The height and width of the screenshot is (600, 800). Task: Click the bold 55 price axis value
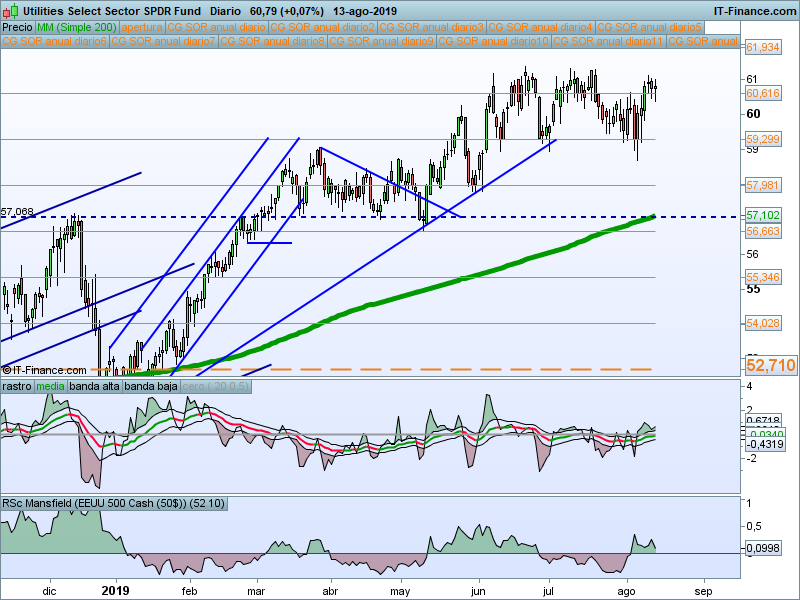753,289
